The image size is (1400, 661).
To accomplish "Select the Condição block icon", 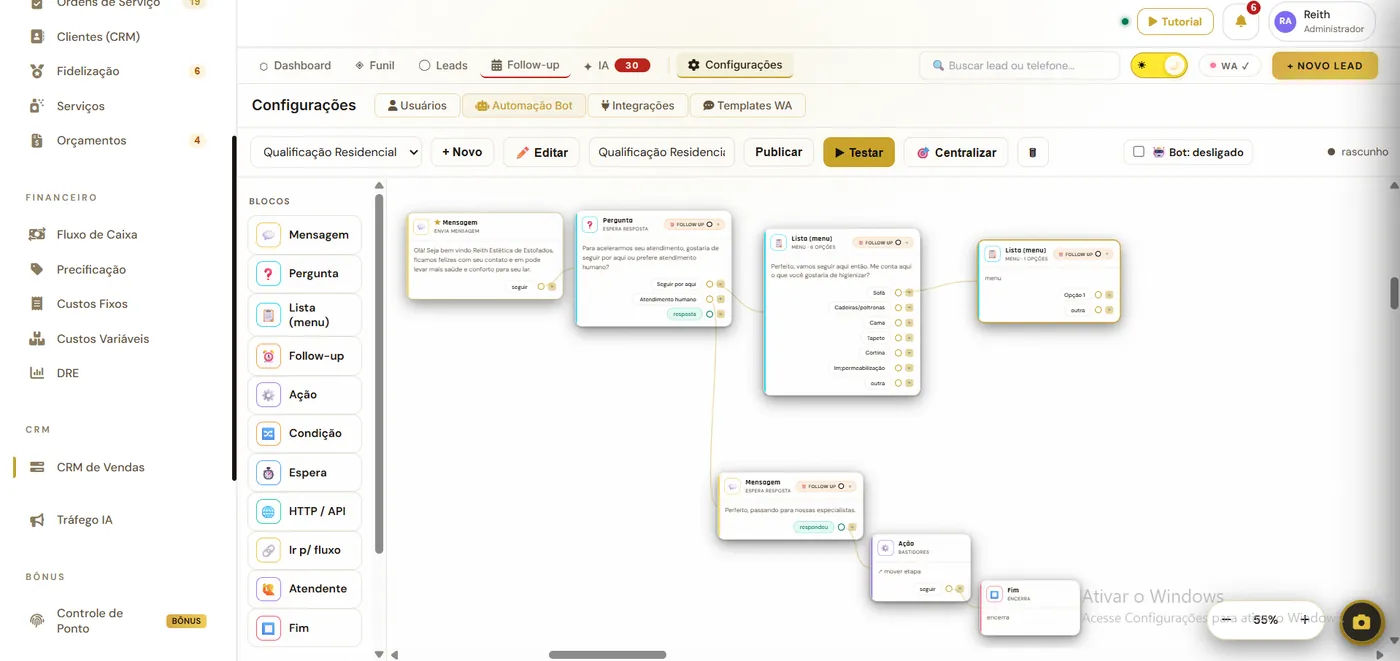I will click(x=268, y=433).
